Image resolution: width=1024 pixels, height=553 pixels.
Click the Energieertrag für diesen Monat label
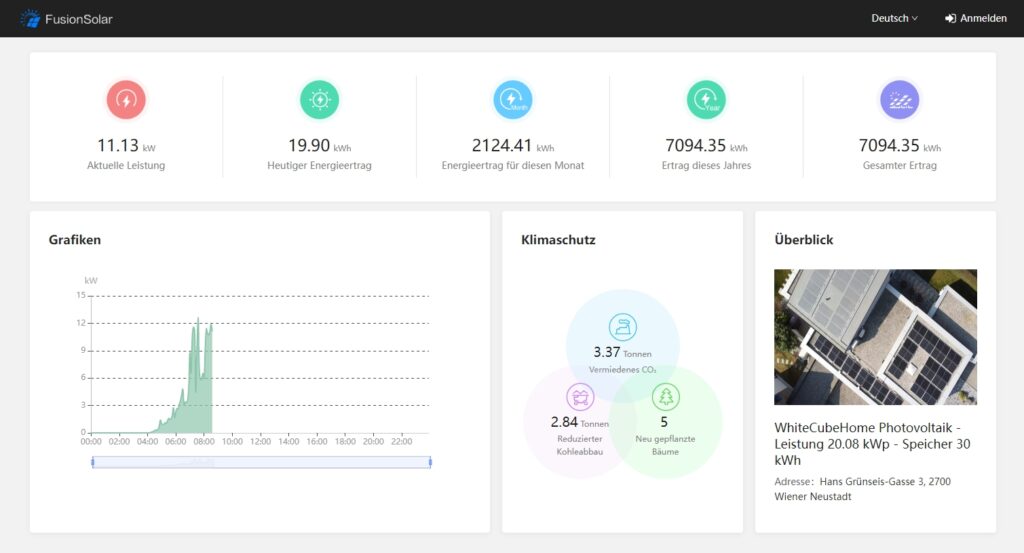click(513, 165)
